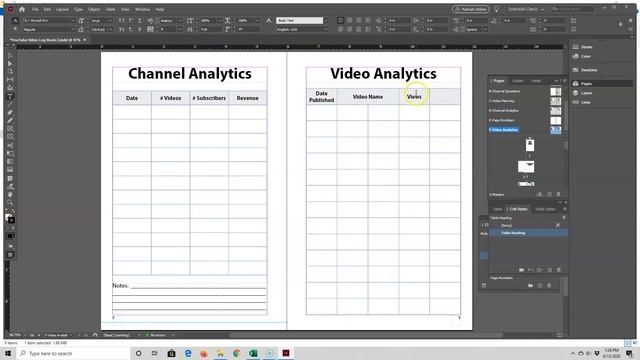640x360 pixels.
Task: Toggle All Caps formatting
Action: pos(122,20)
